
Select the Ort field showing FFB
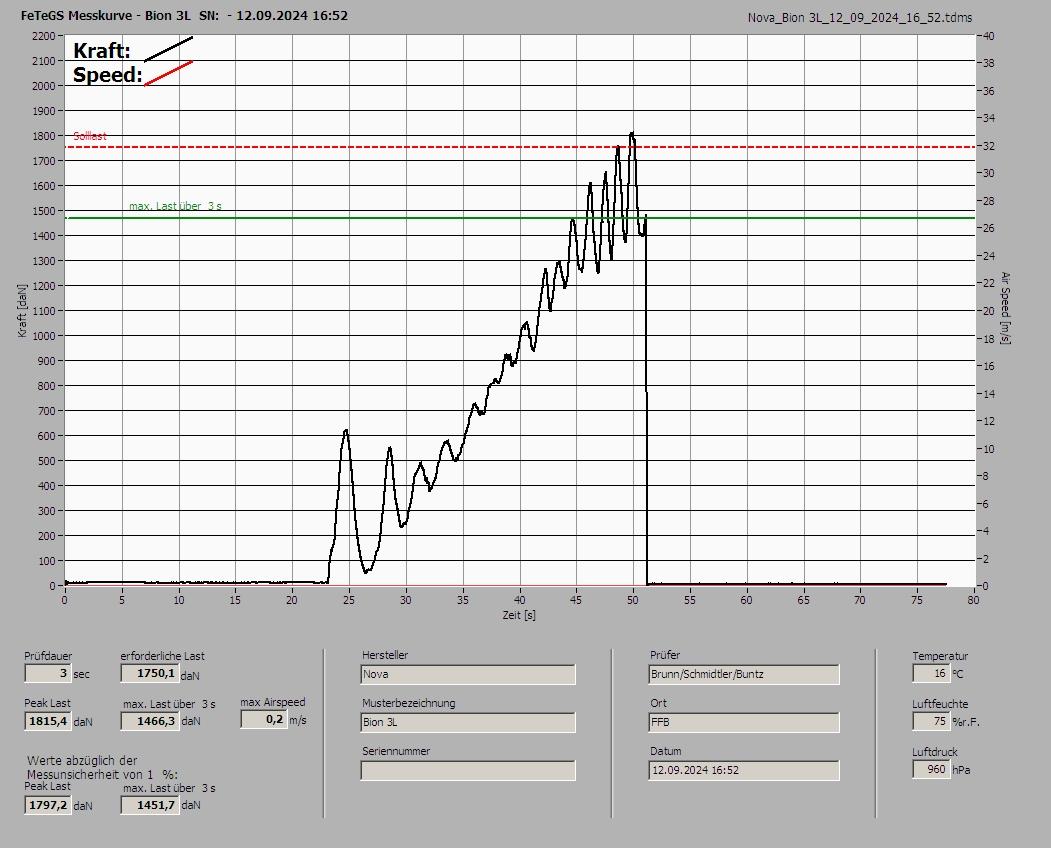tap(744, 723)
